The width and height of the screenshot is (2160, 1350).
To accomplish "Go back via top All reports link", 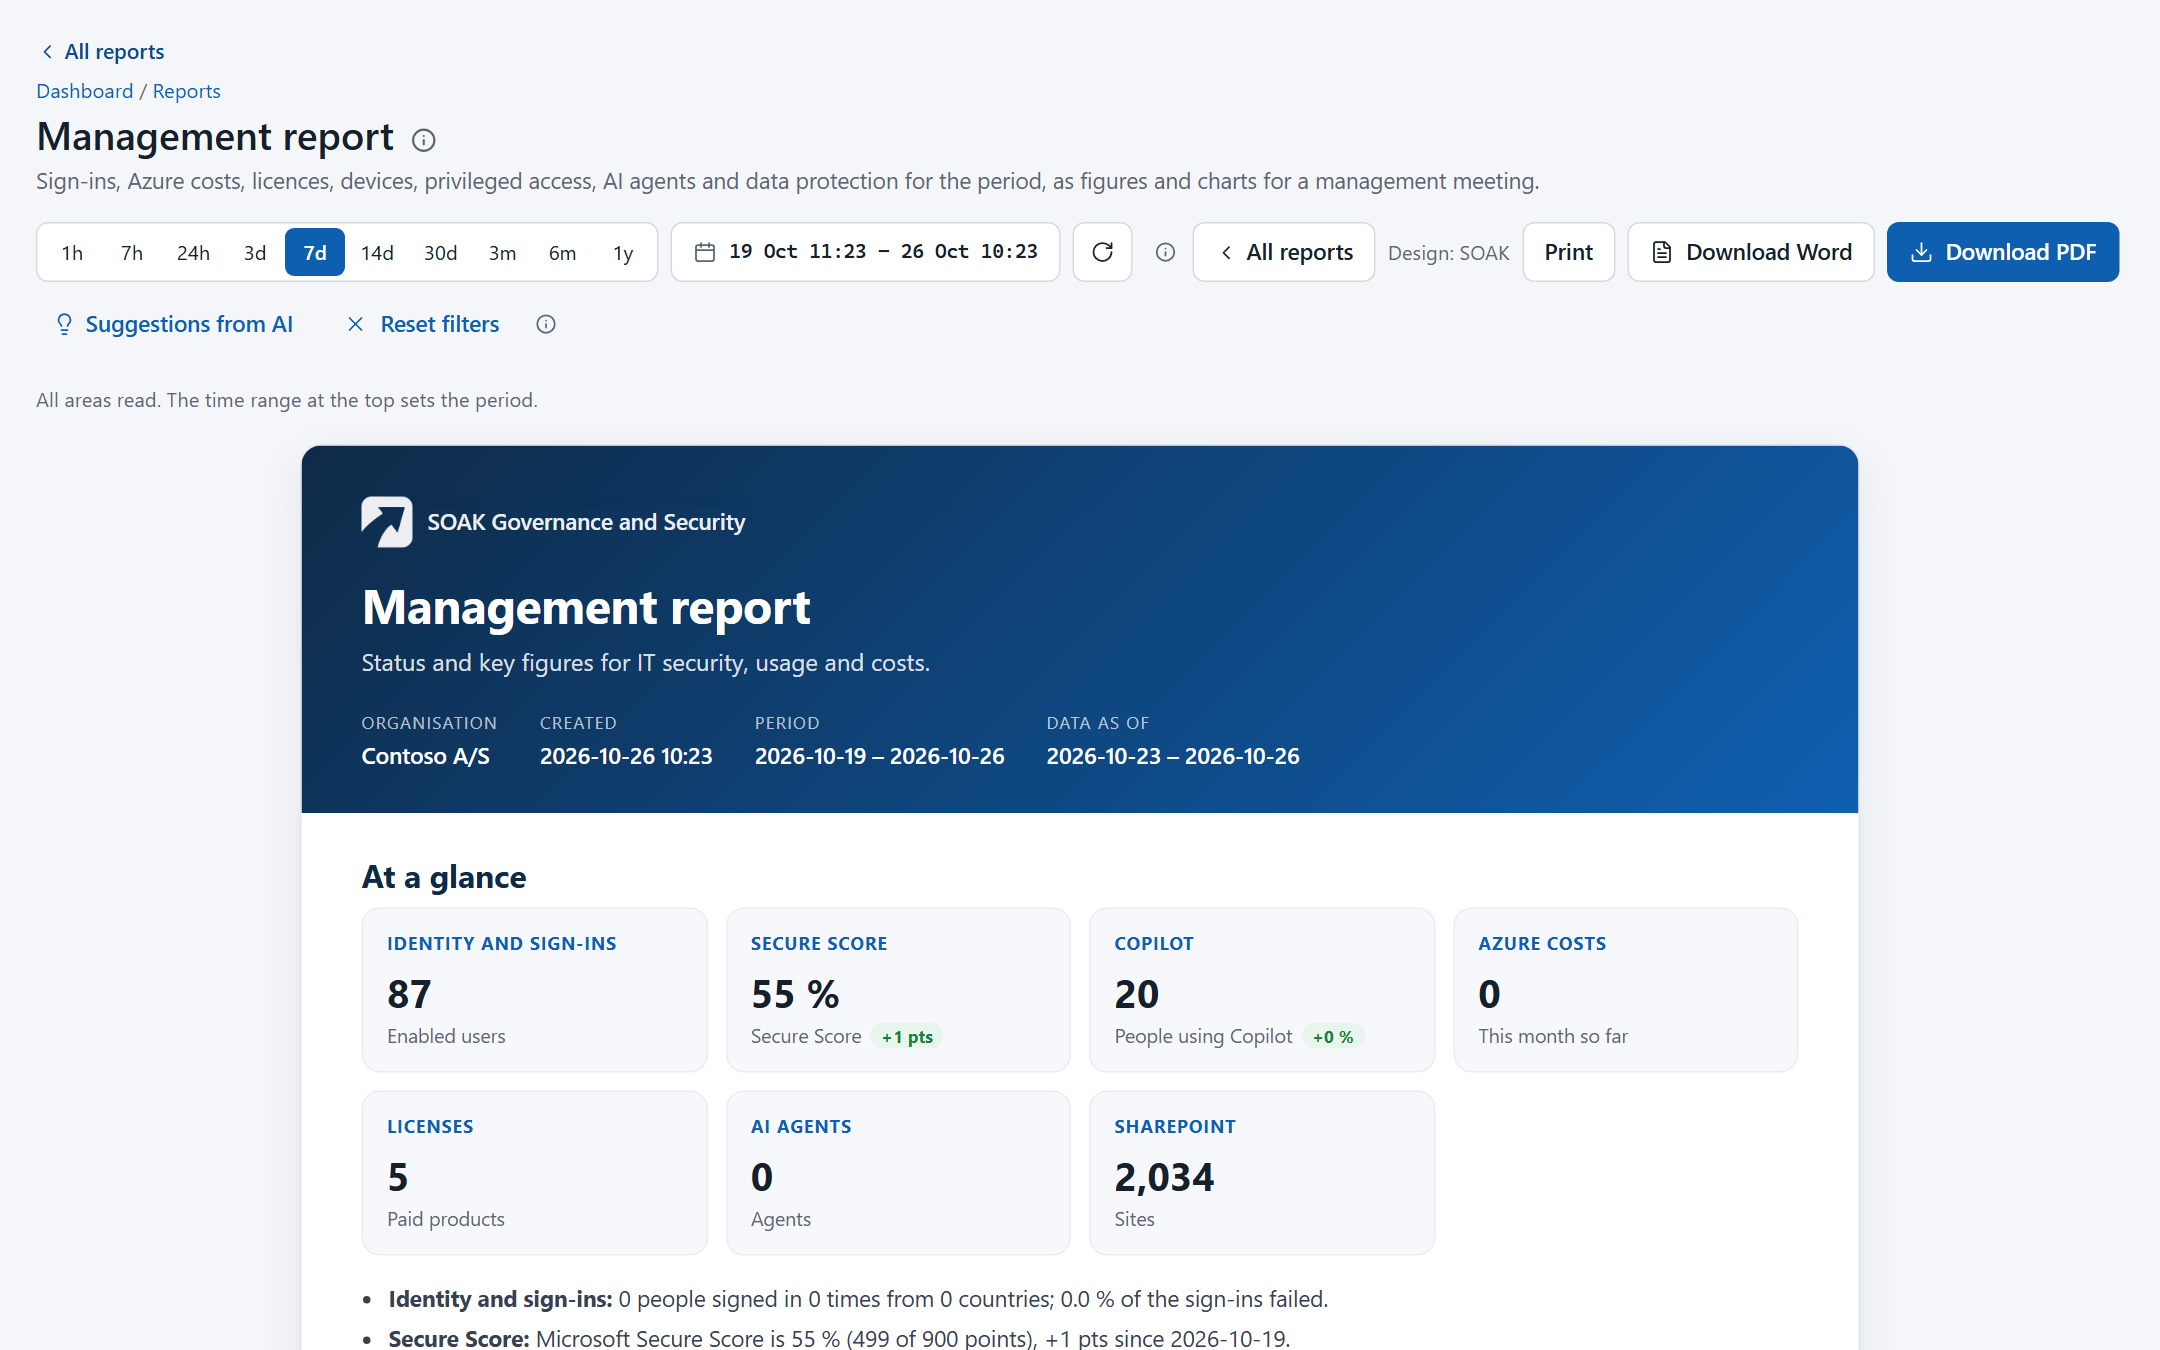I will point(102,52).
